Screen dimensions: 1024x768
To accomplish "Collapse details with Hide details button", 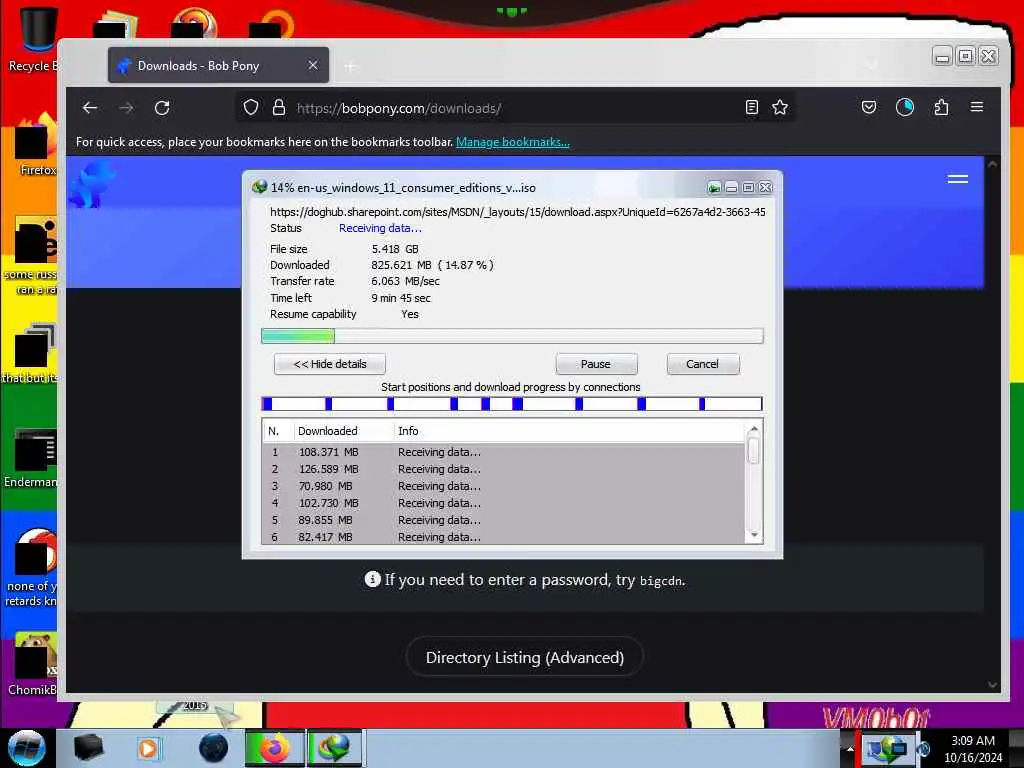I will click(330, 364).
